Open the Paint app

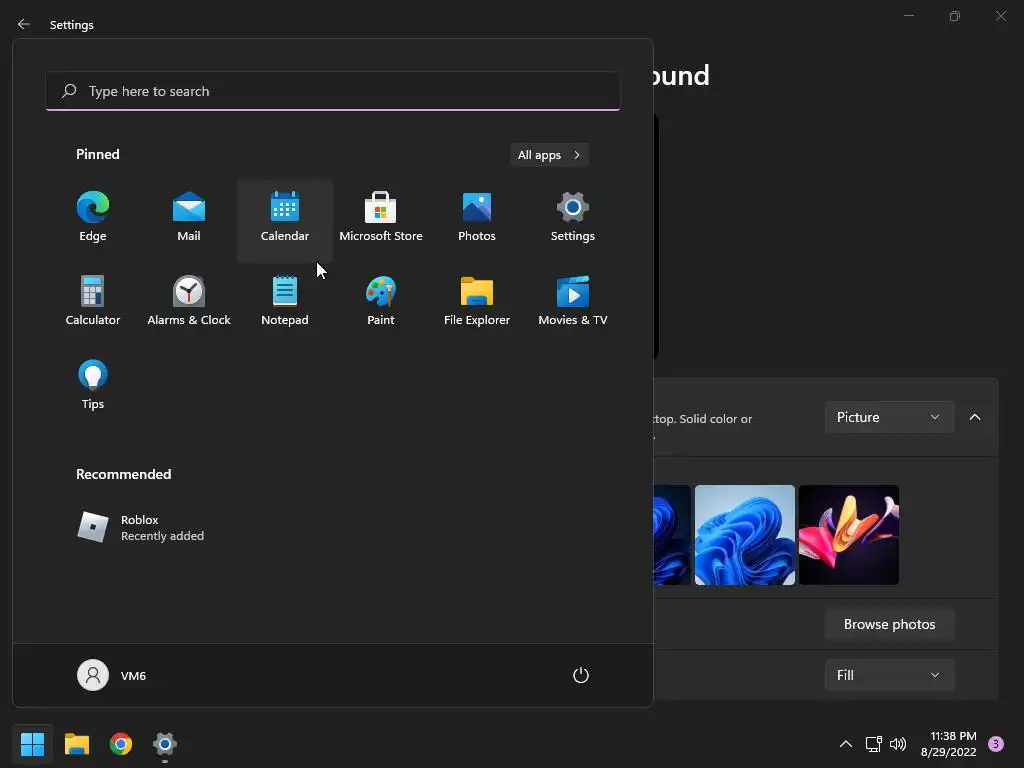tap(381, 301)
